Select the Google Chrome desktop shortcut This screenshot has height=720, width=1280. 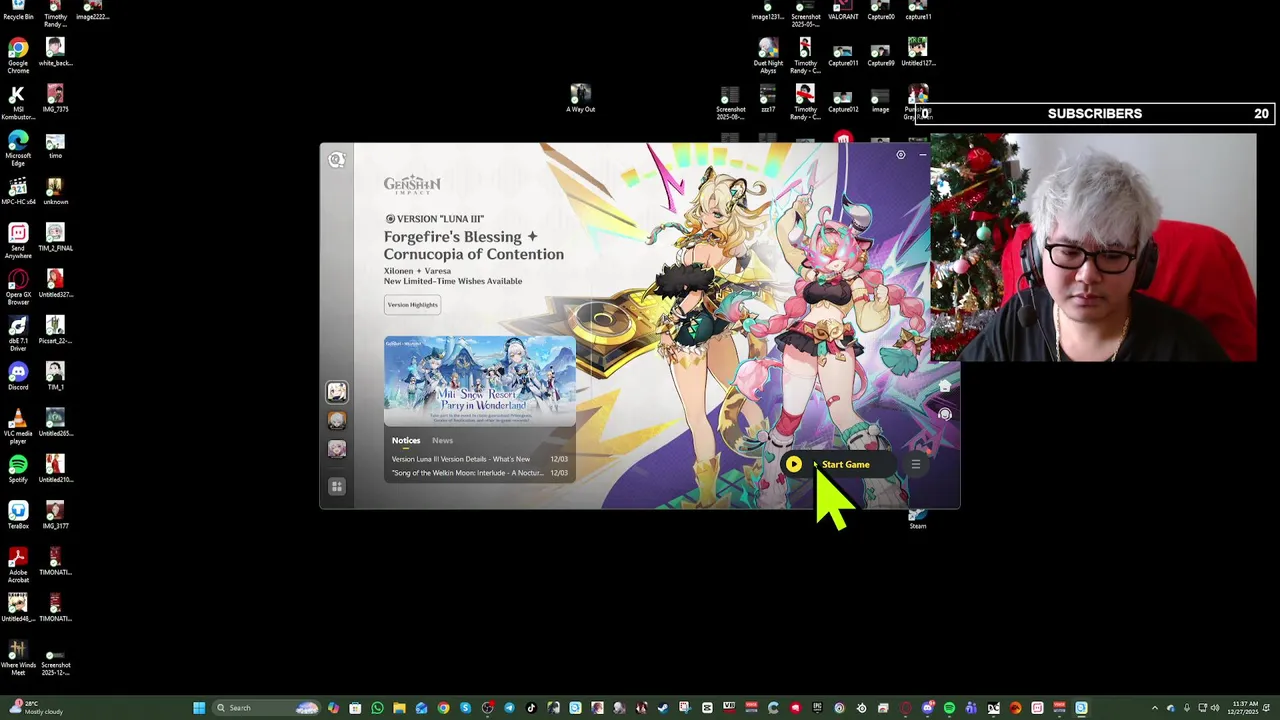18,56
